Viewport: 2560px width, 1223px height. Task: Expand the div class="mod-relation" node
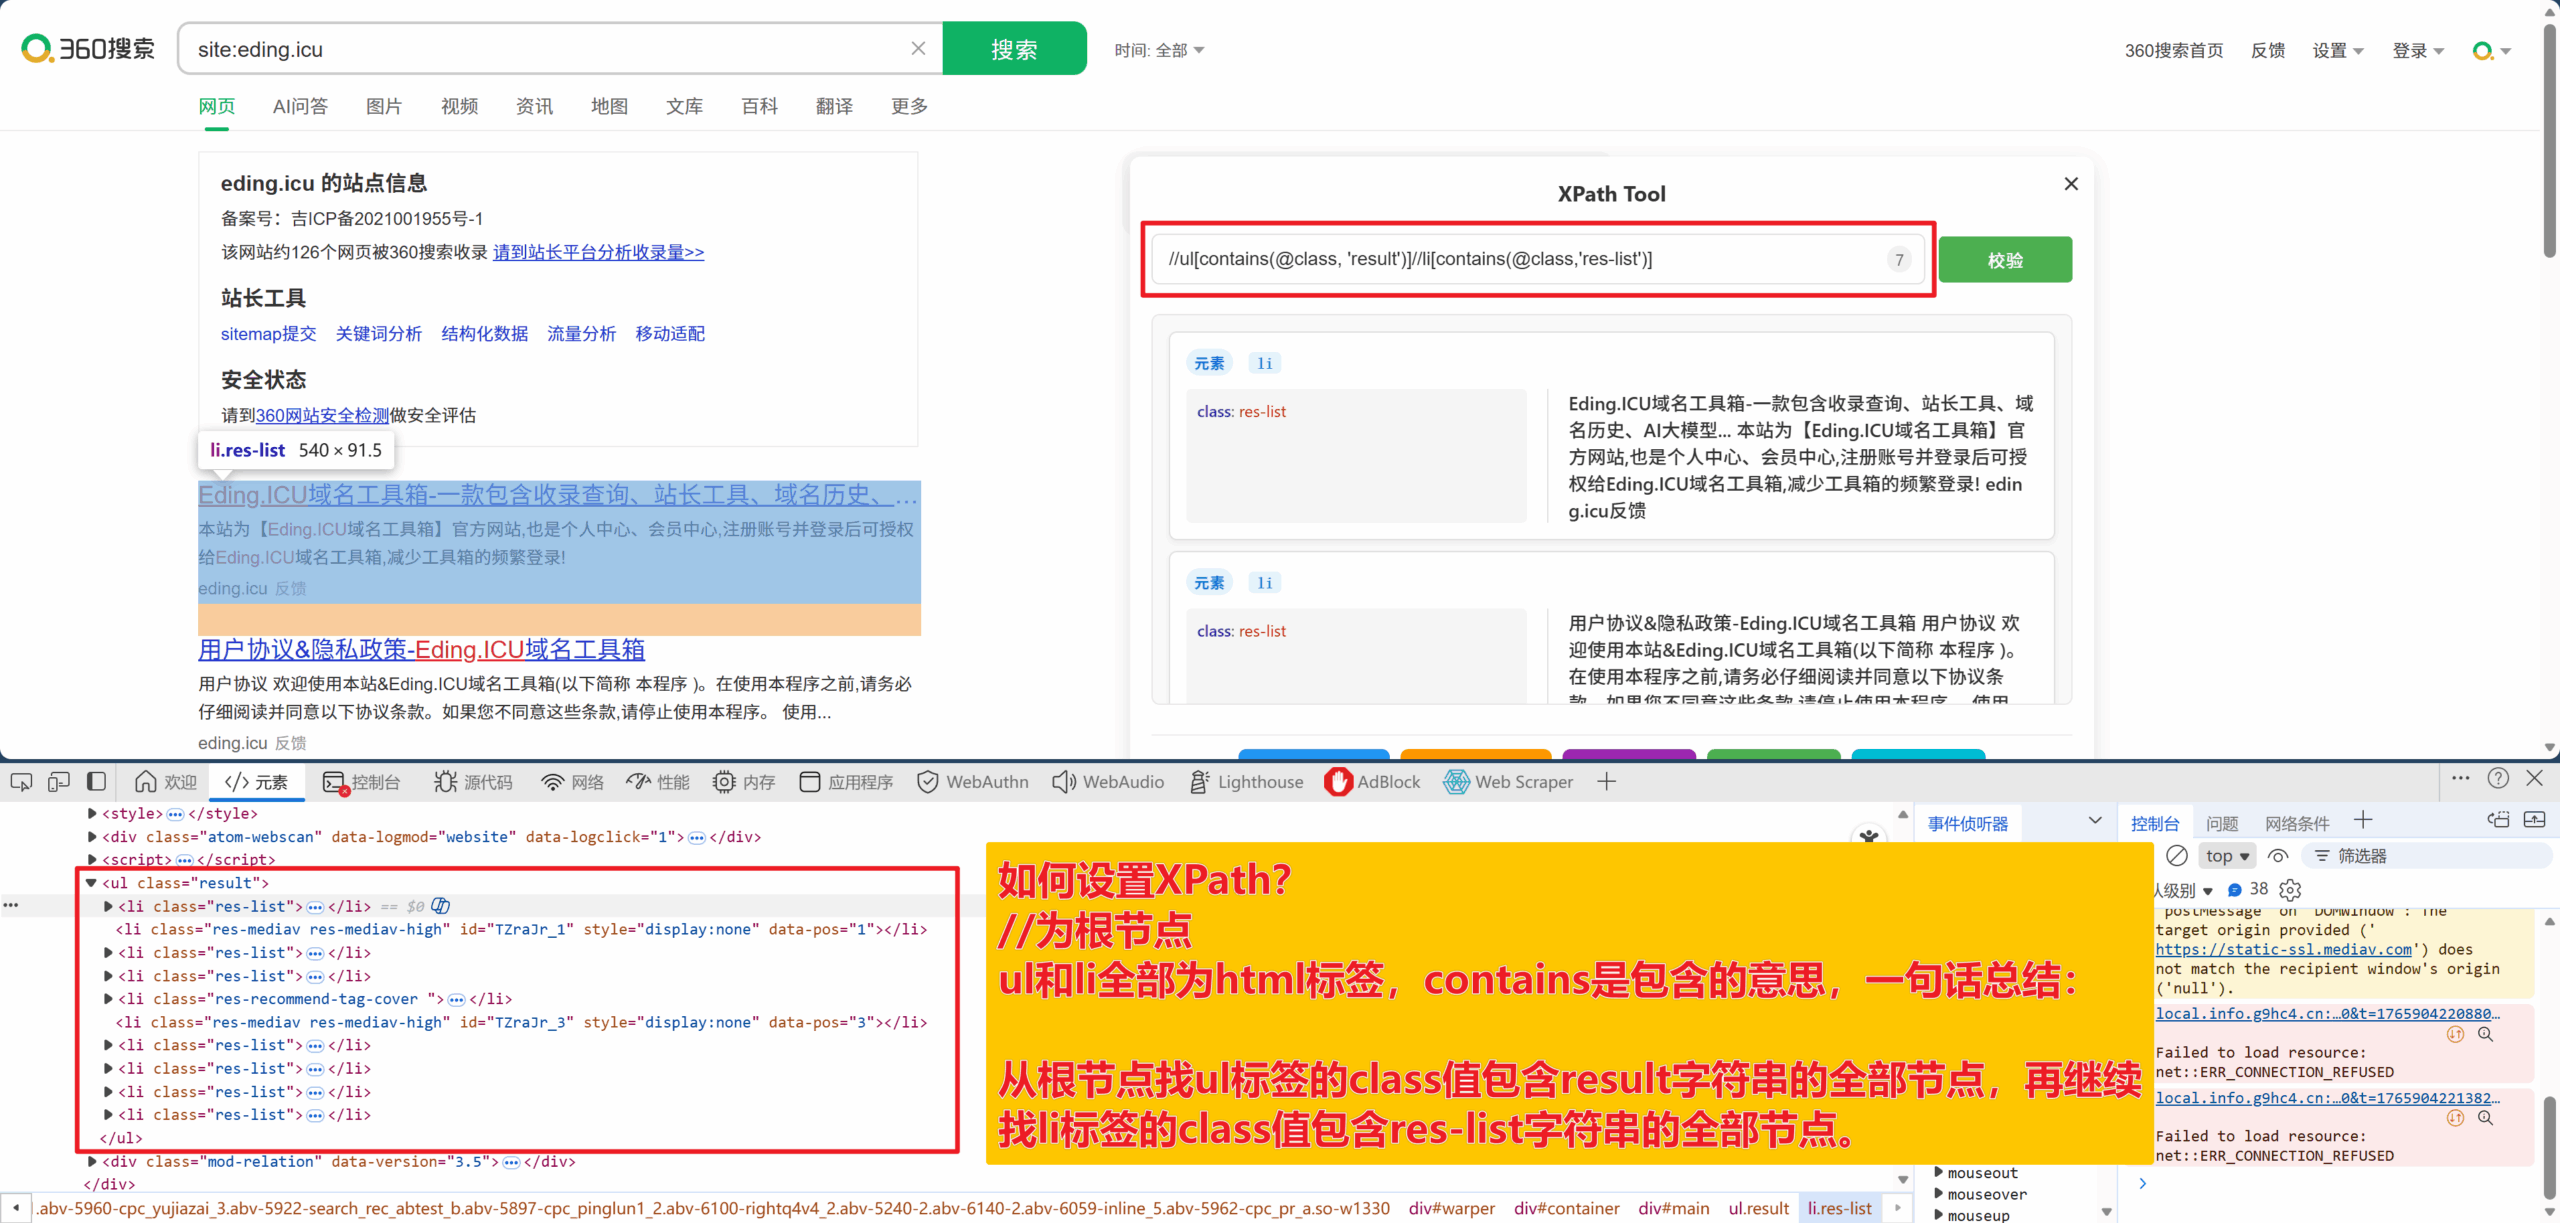[x=92, y=1161]
